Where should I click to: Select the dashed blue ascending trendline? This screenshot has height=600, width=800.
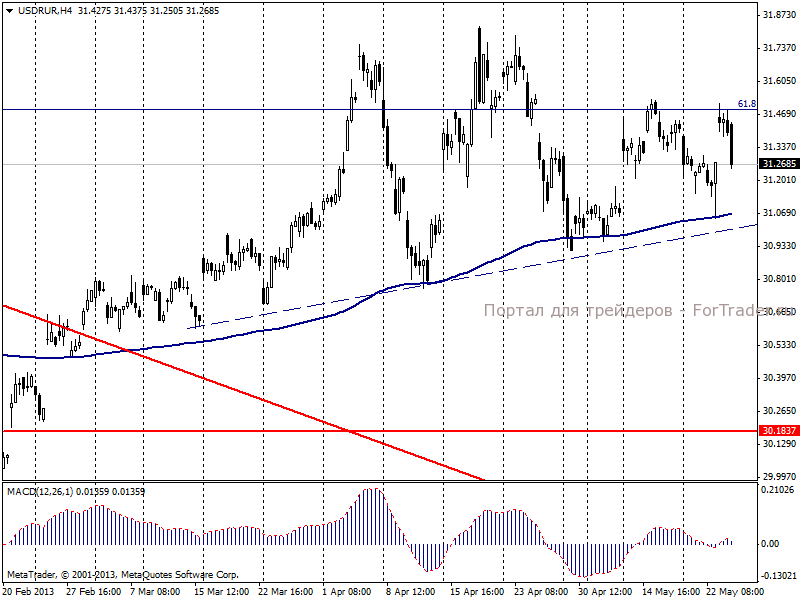pos(472,276)
